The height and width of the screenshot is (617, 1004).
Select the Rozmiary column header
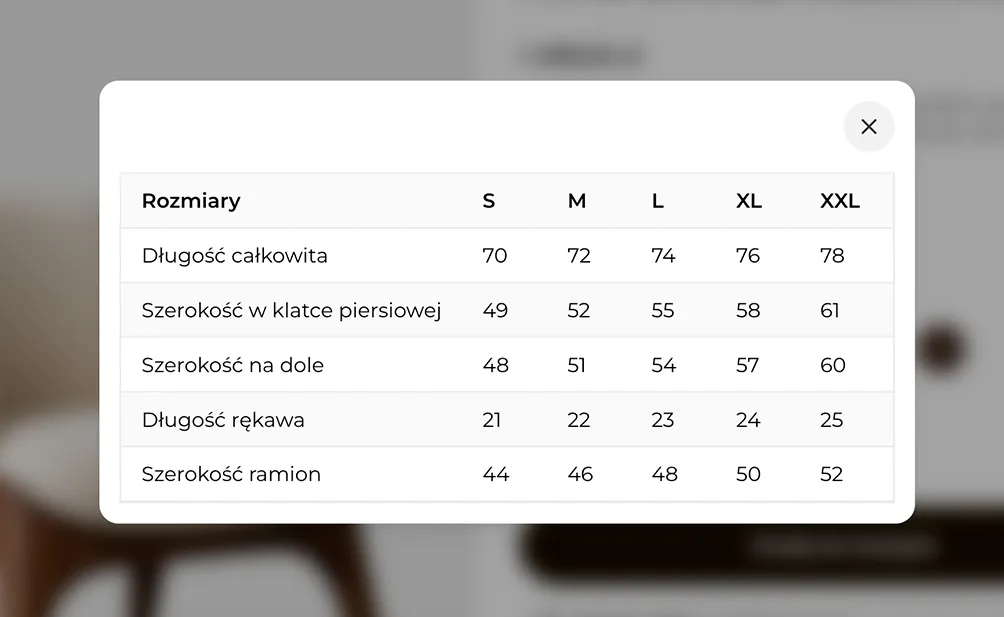(x=191, y=201)
